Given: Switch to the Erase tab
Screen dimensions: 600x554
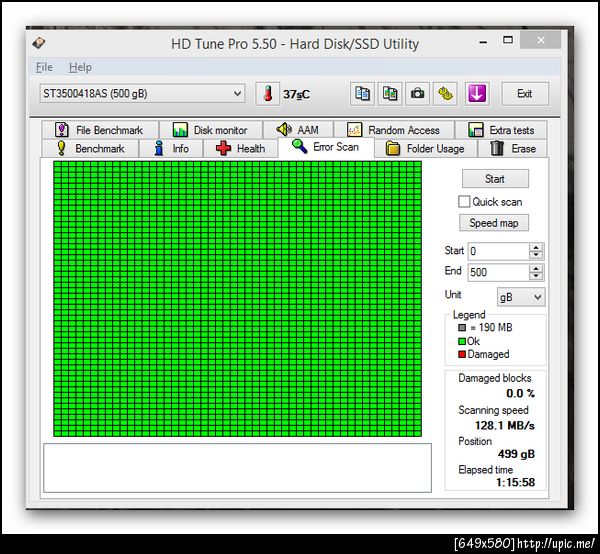Looking at the screenshot, I should [513, 148].
